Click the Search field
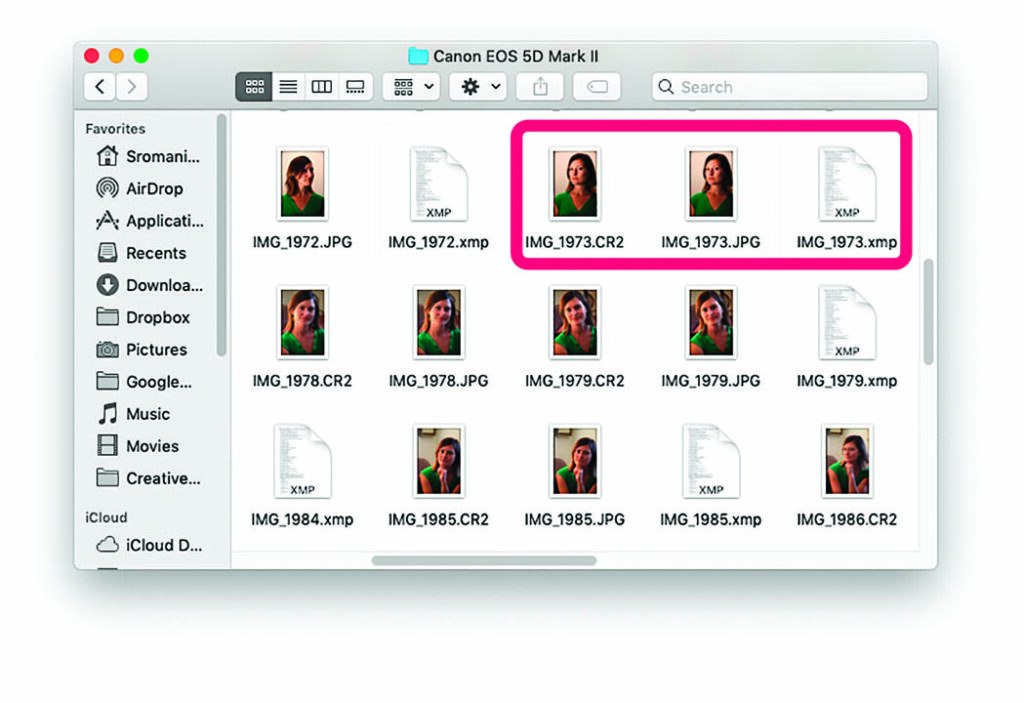Viewport: 1024px width, 703px height. pyautogui.click(x=790, y=87)
